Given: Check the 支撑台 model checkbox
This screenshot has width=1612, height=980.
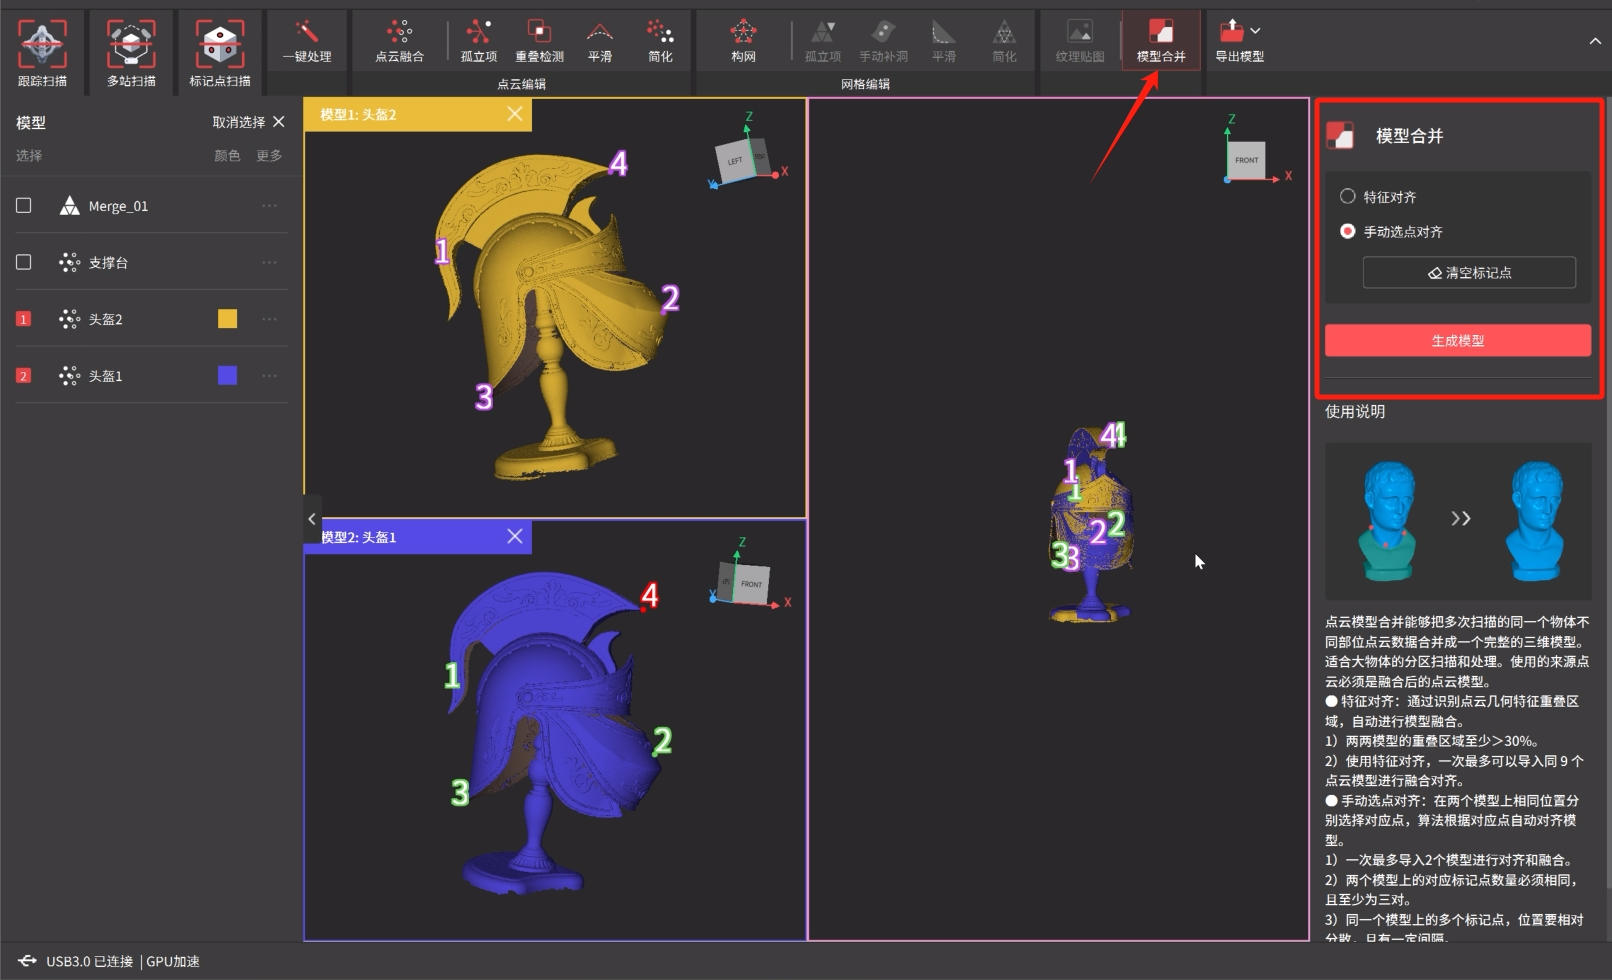Looking at the screenshot, I should pos(24,262).
